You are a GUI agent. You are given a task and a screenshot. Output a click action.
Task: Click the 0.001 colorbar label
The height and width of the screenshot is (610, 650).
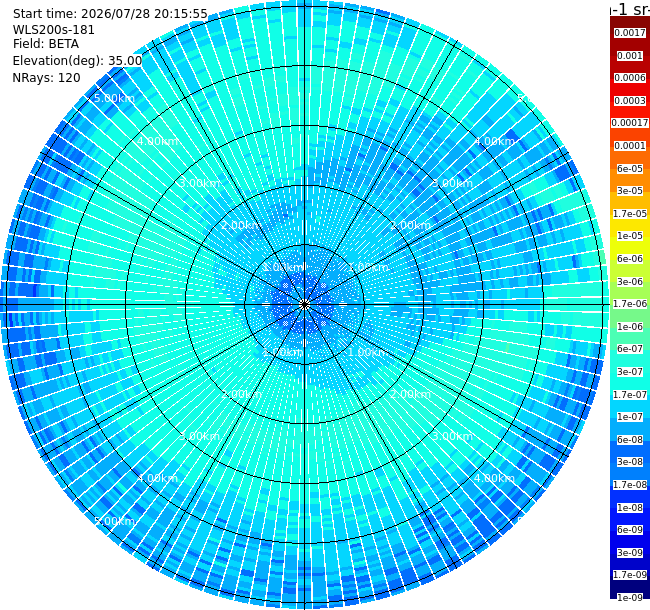pyautogui.click(x=630, y=56)
